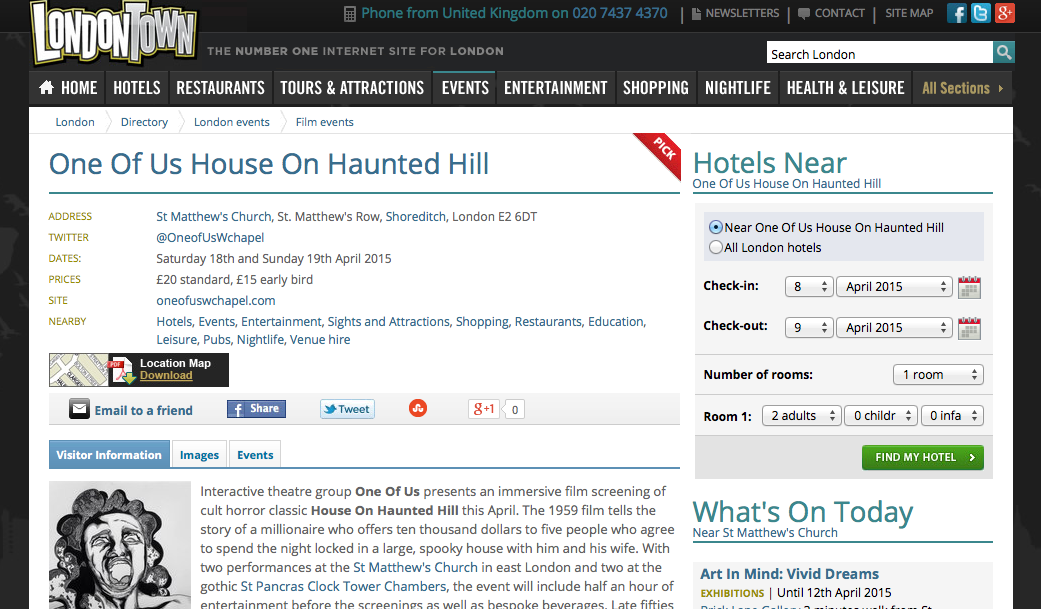The image size is (1041, 609).
Task: Open the Restaurants navigation menu item
Action: coord(220,88)
